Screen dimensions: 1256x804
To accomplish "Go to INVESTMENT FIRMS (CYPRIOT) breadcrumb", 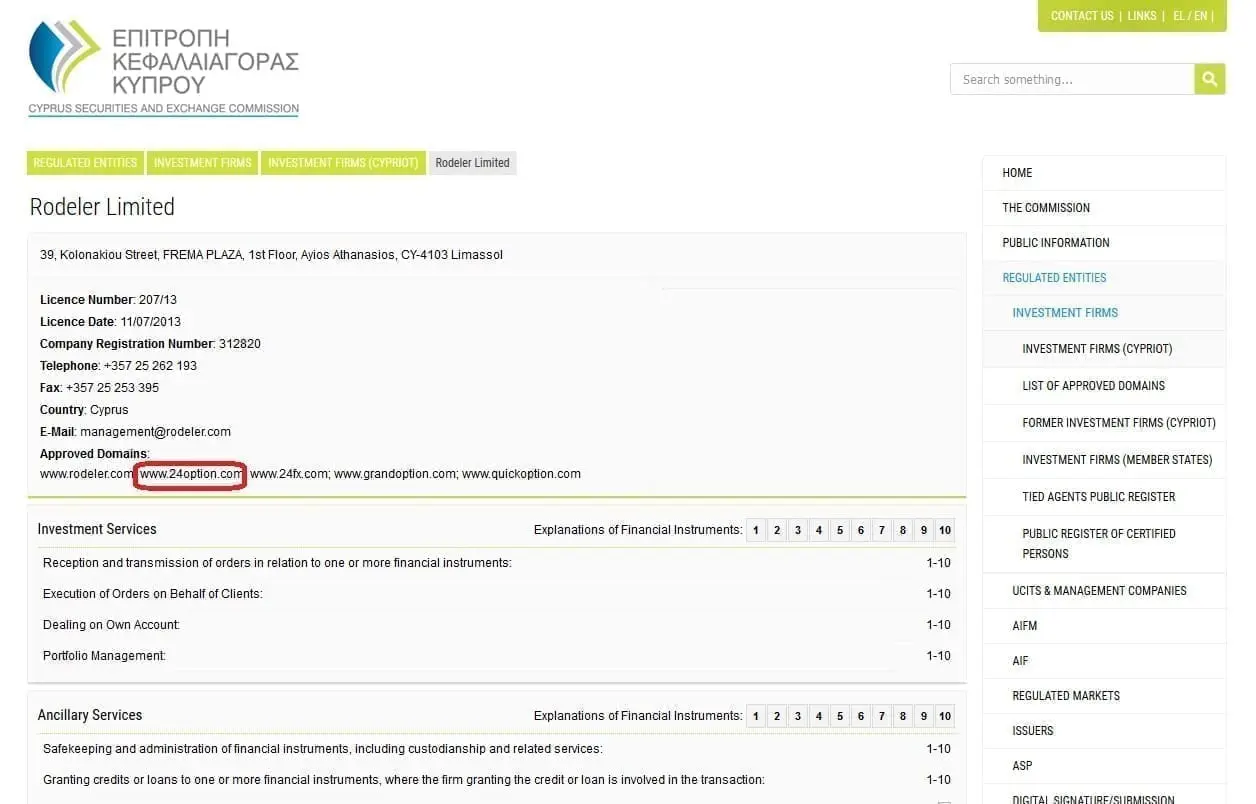I will tap(343, 163).
